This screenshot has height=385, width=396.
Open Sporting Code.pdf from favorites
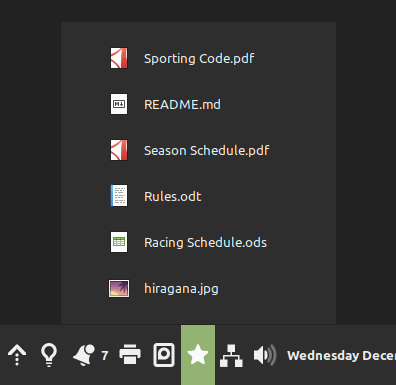(198, 58)
